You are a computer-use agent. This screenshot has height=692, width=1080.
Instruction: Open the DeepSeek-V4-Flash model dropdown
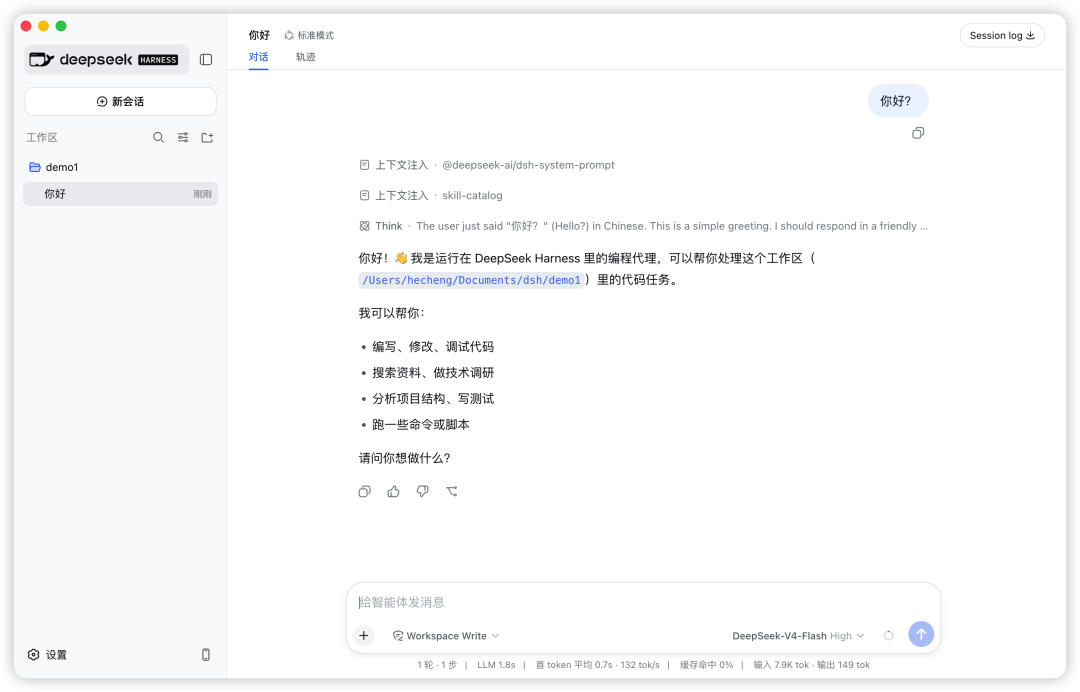pyautogui.click(x=798, y=636)
